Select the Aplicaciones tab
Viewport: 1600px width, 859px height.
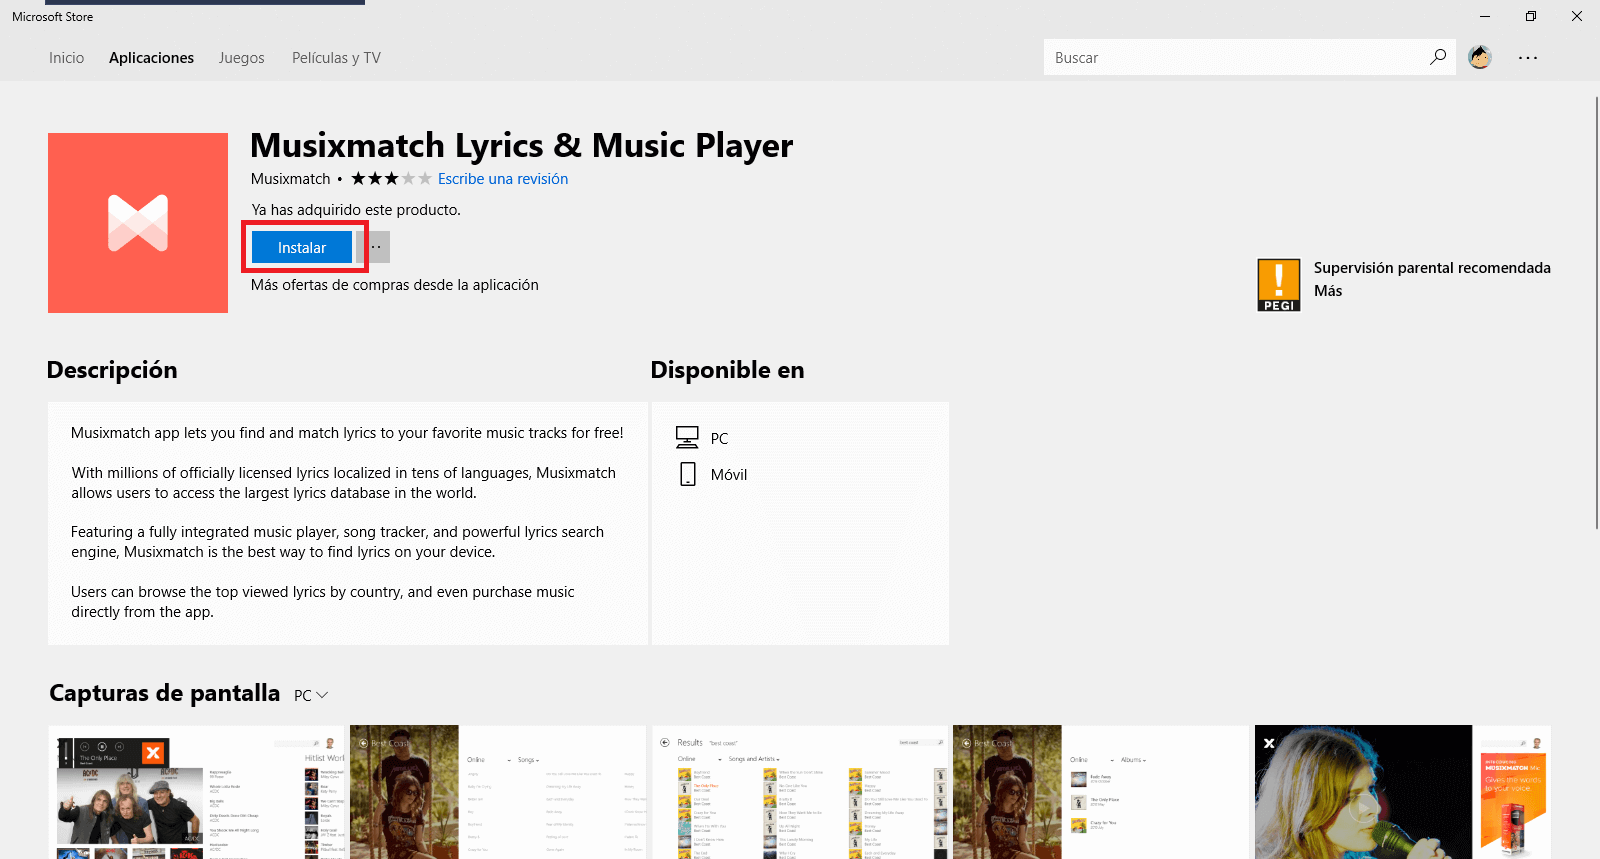click(151, 58)
